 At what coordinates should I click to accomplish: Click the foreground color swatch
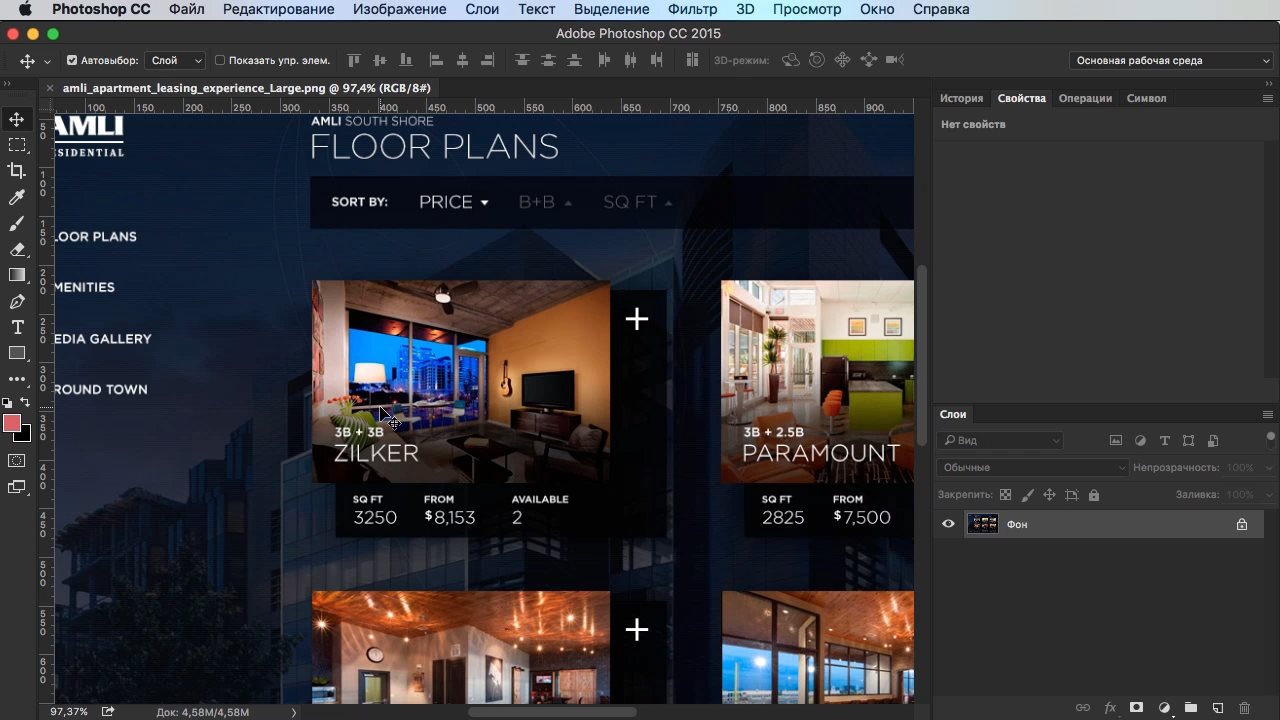click(12, 423)
